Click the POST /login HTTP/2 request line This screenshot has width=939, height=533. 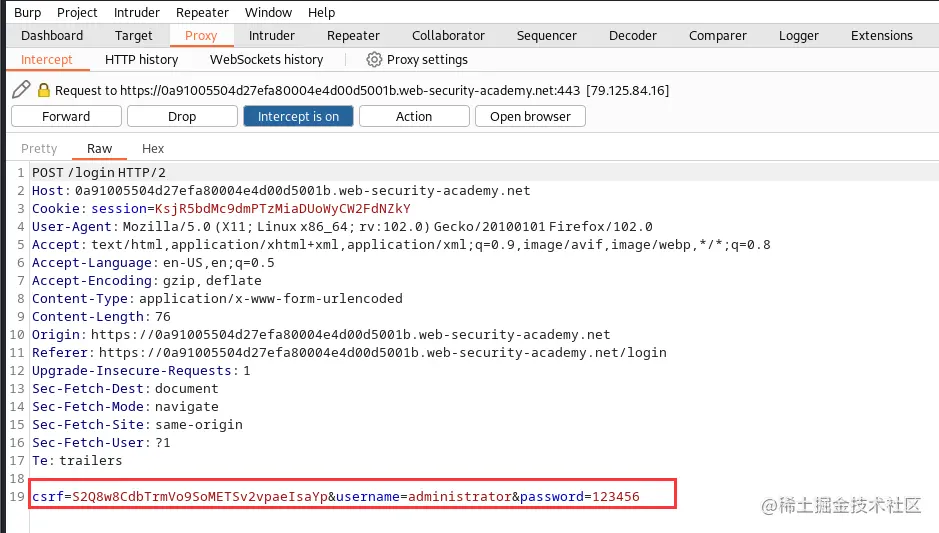click(x=99, y=172)
